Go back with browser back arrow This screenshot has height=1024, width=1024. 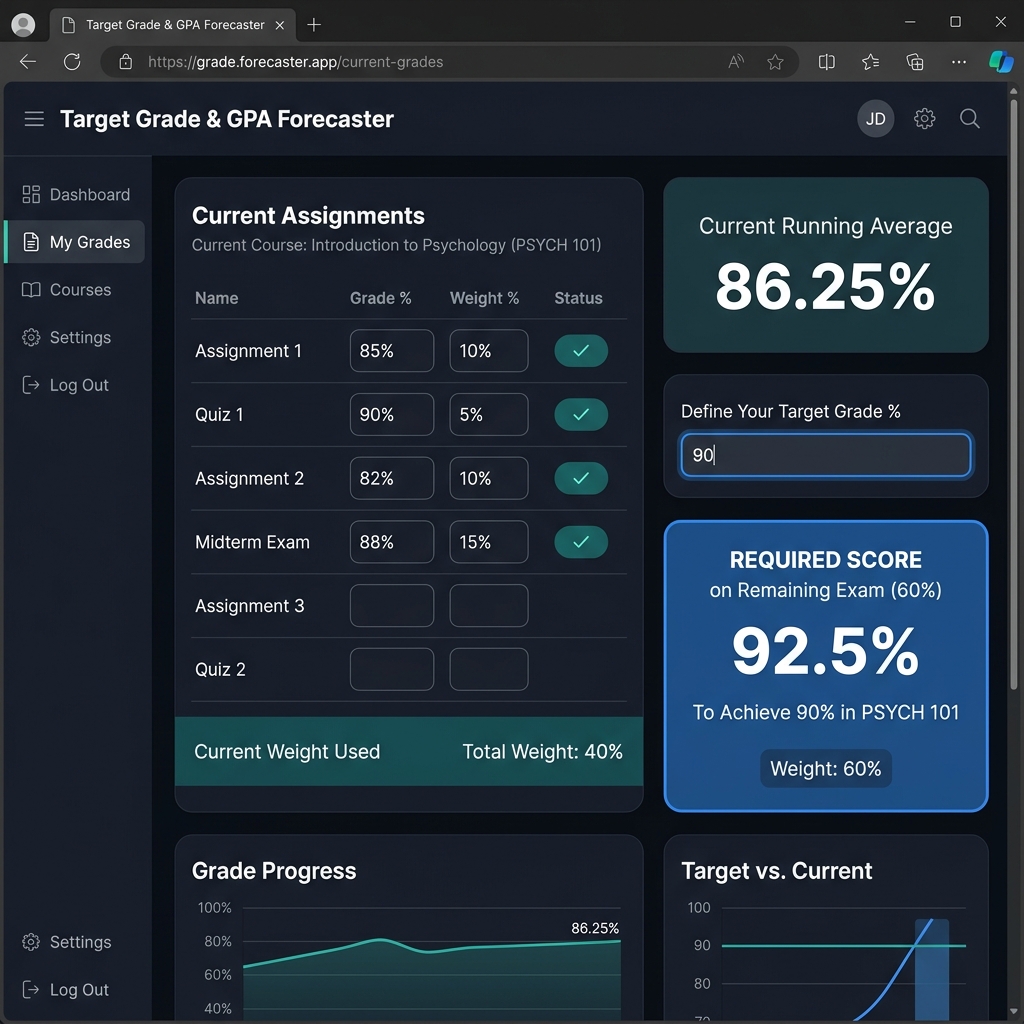pyautogui.click(x=28, y=62)
